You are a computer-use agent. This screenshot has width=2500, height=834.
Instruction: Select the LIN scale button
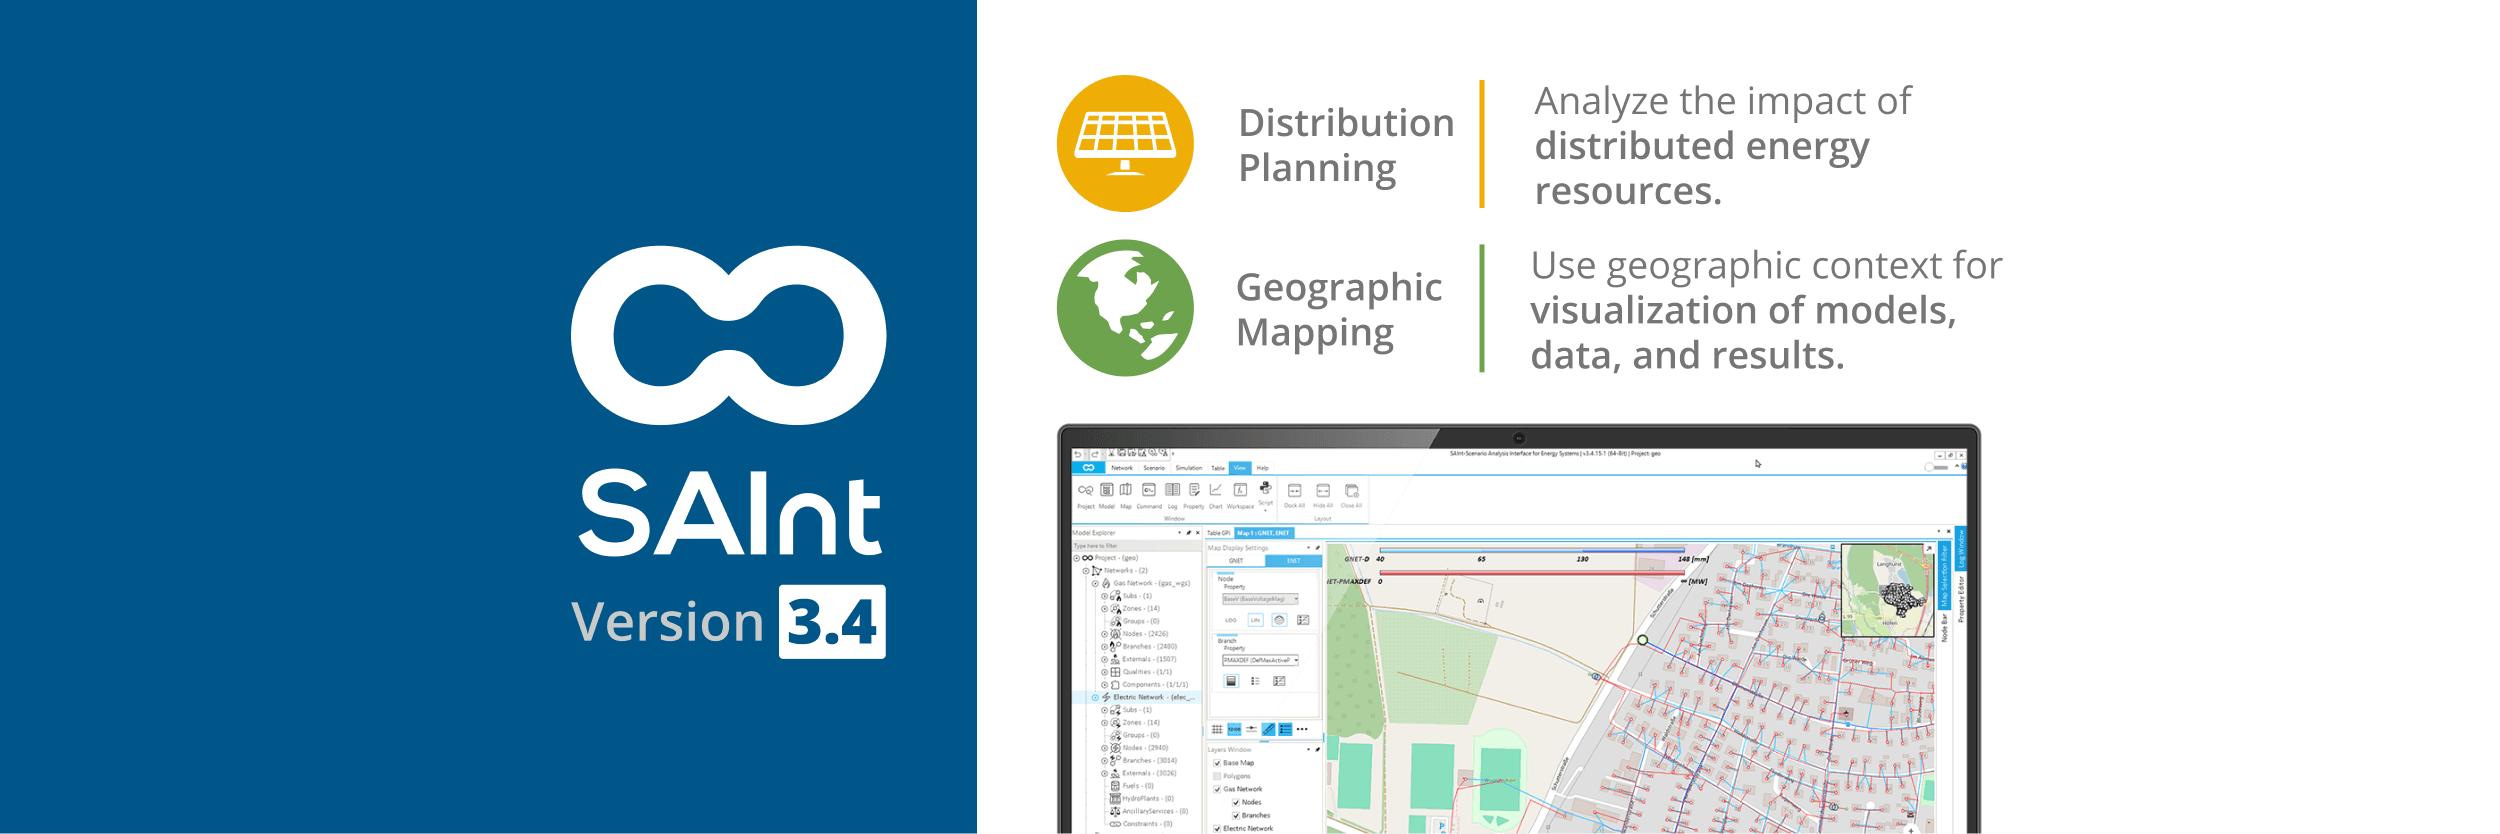(1255, 620)
